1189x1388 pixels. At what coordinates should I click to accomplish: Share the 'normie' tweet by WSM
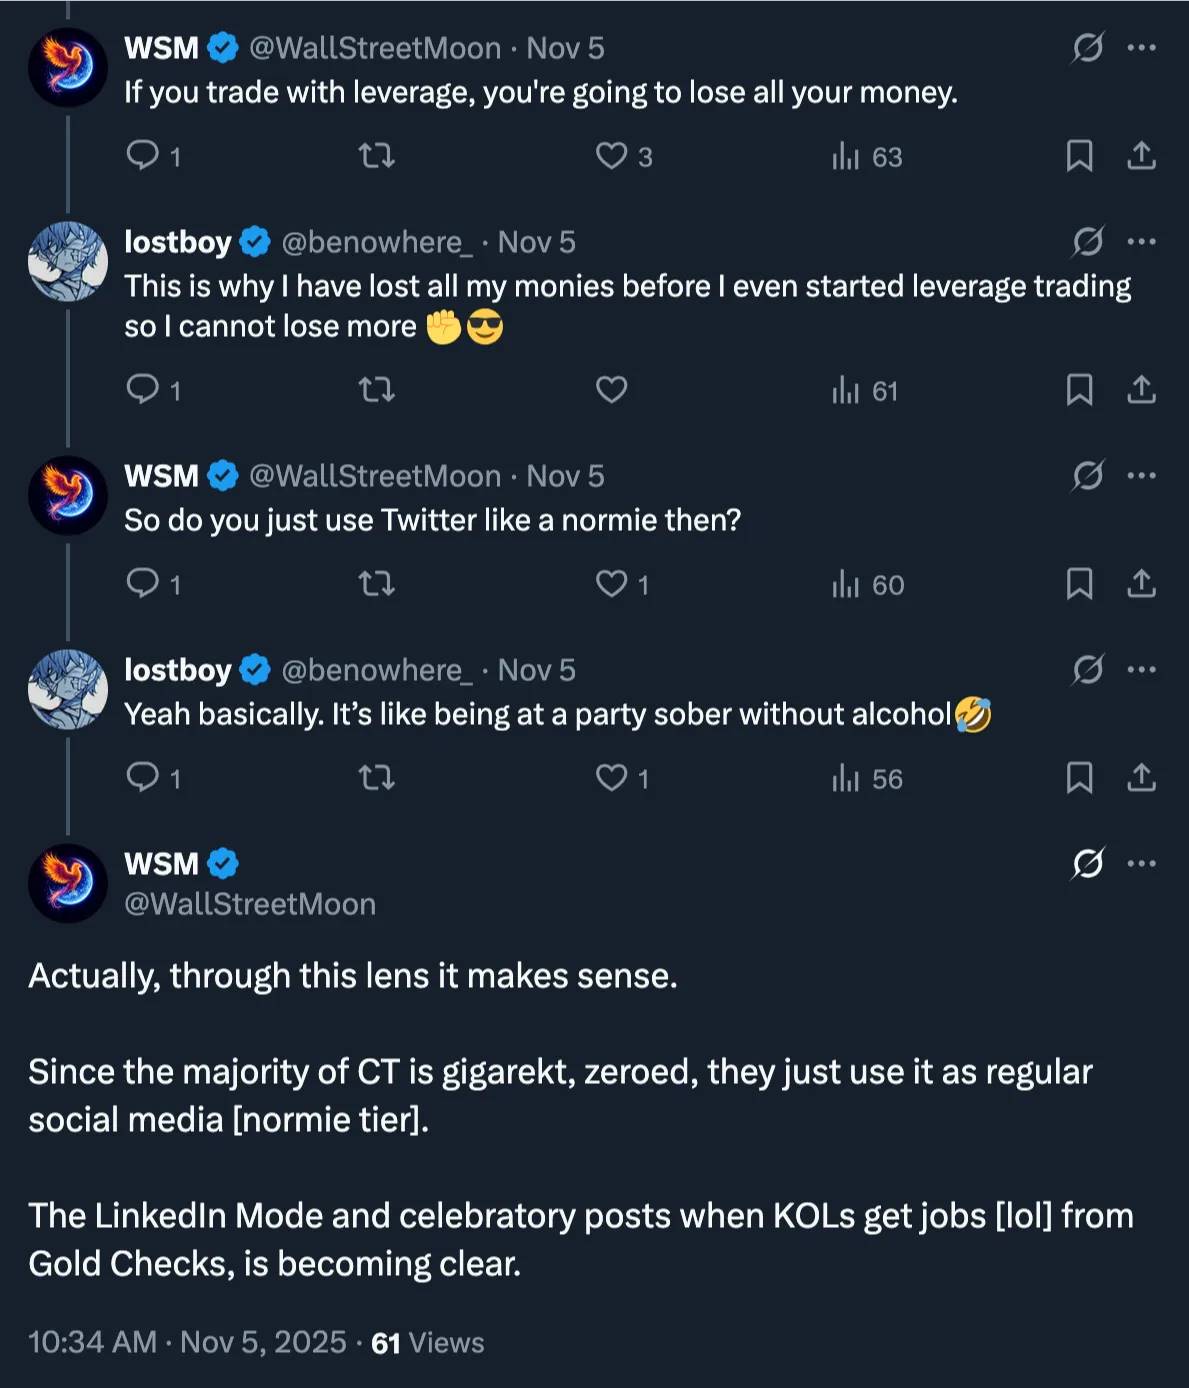(x=1142, y=585)
